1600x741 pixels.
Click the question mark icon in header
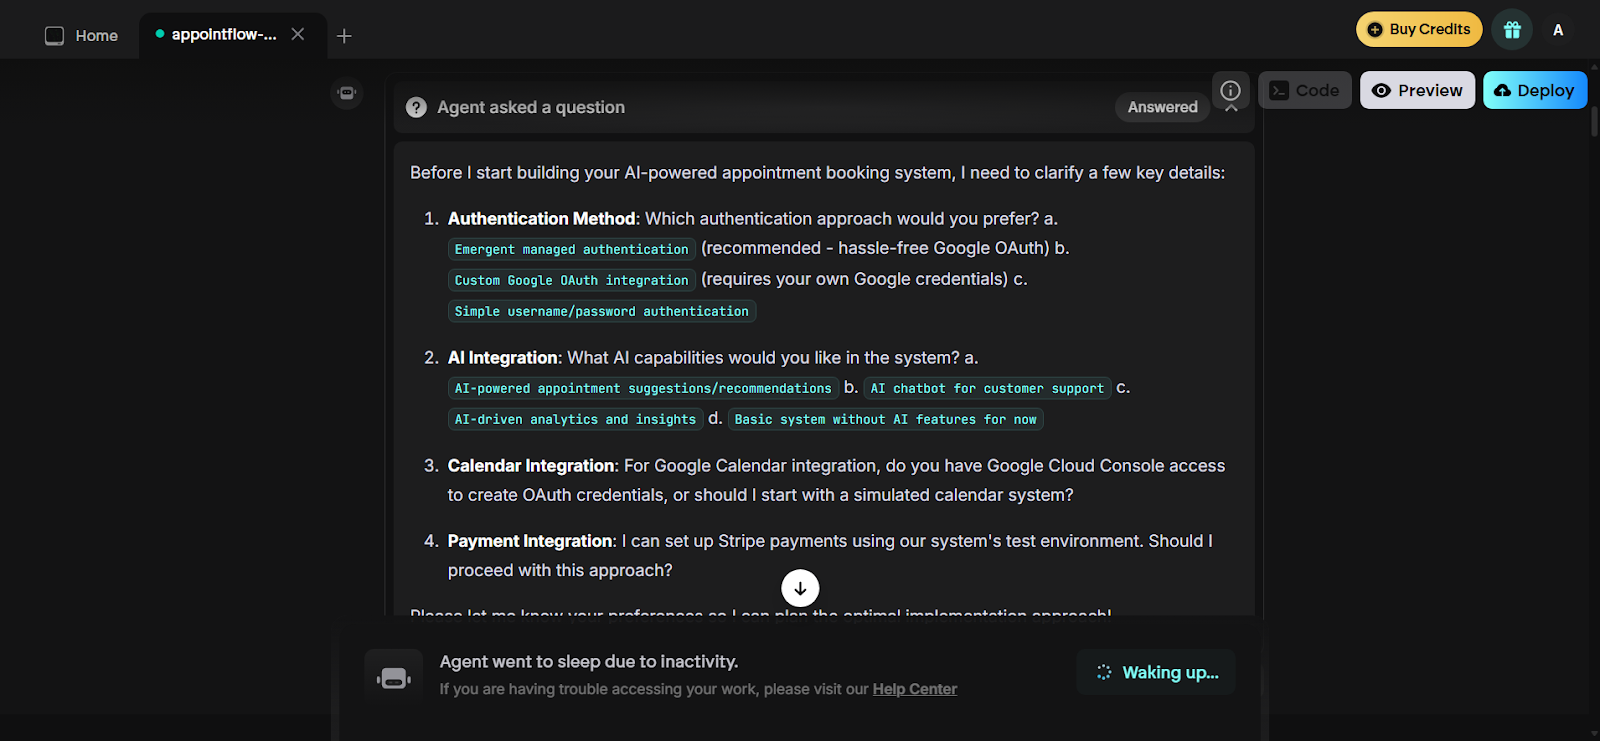click(416, 107)
